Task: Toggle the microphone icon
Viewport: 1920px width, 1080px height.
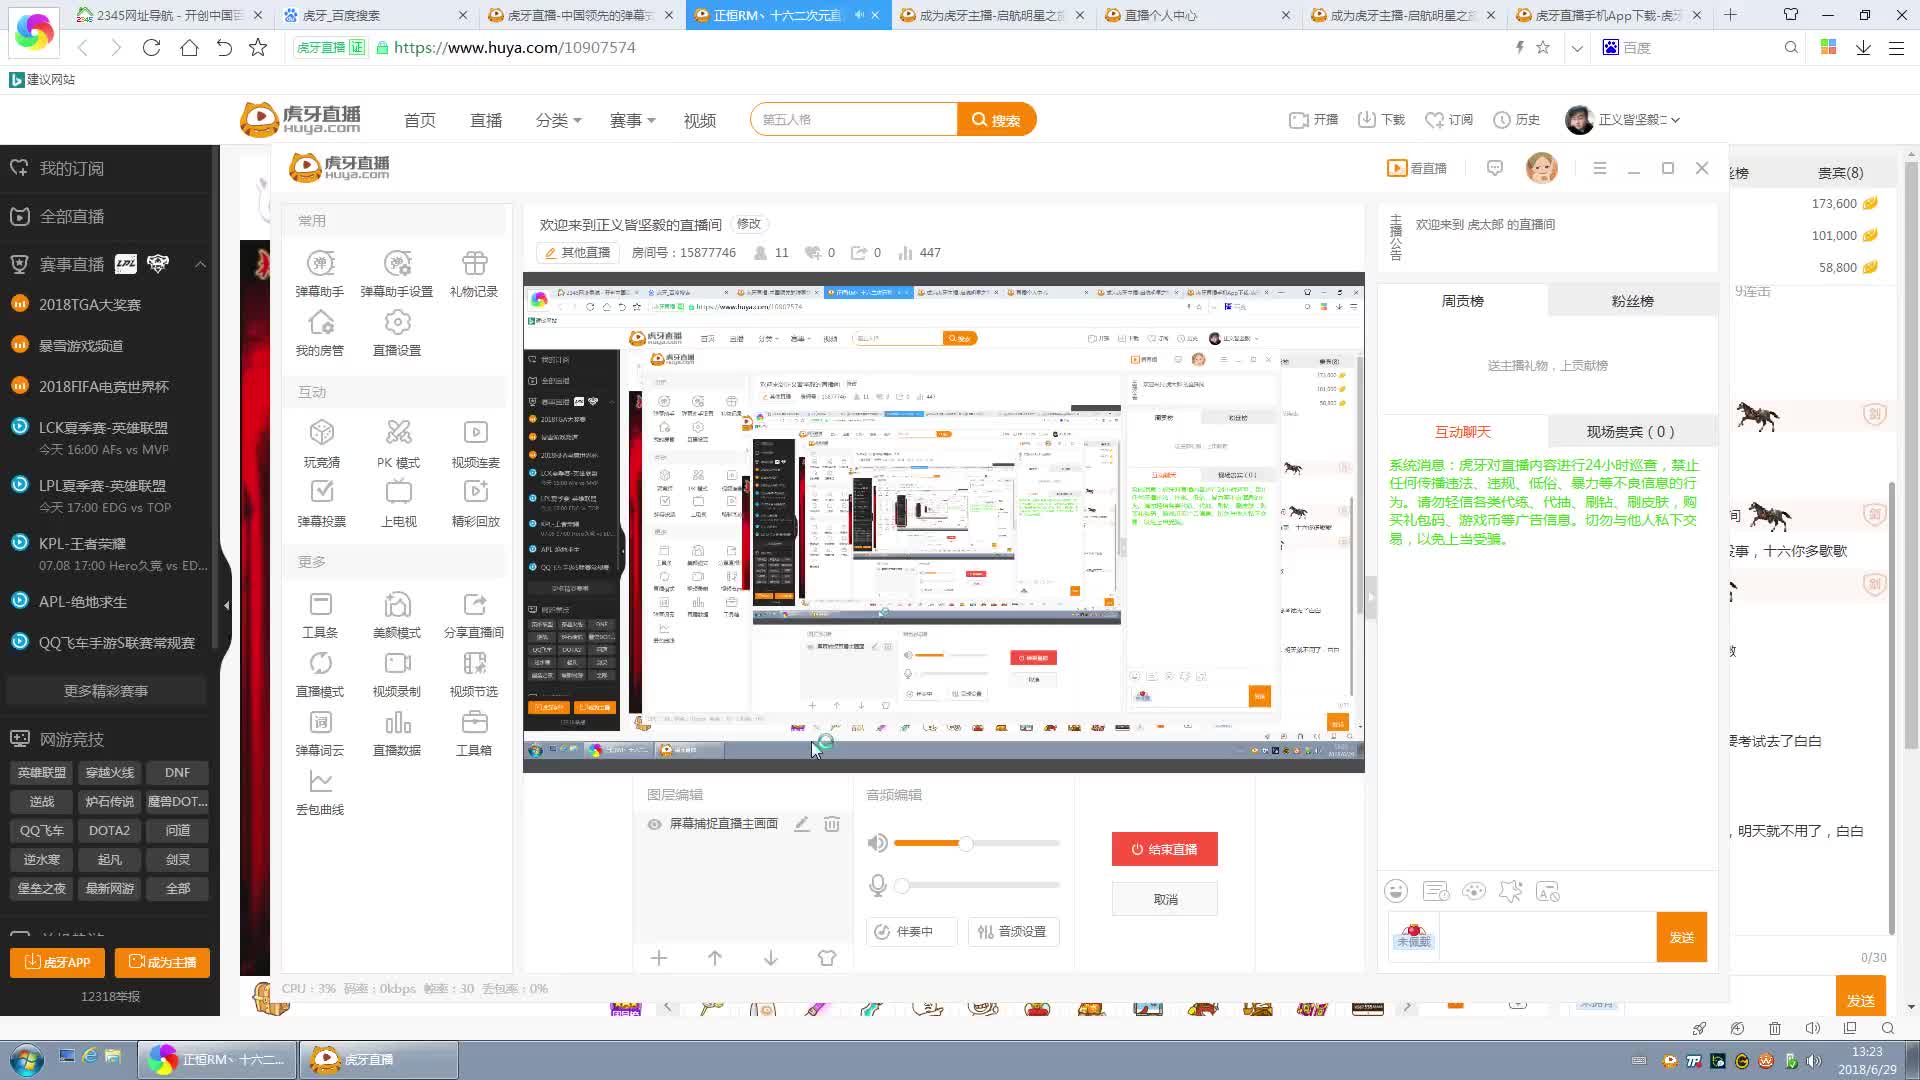Action: click(877, 885)
